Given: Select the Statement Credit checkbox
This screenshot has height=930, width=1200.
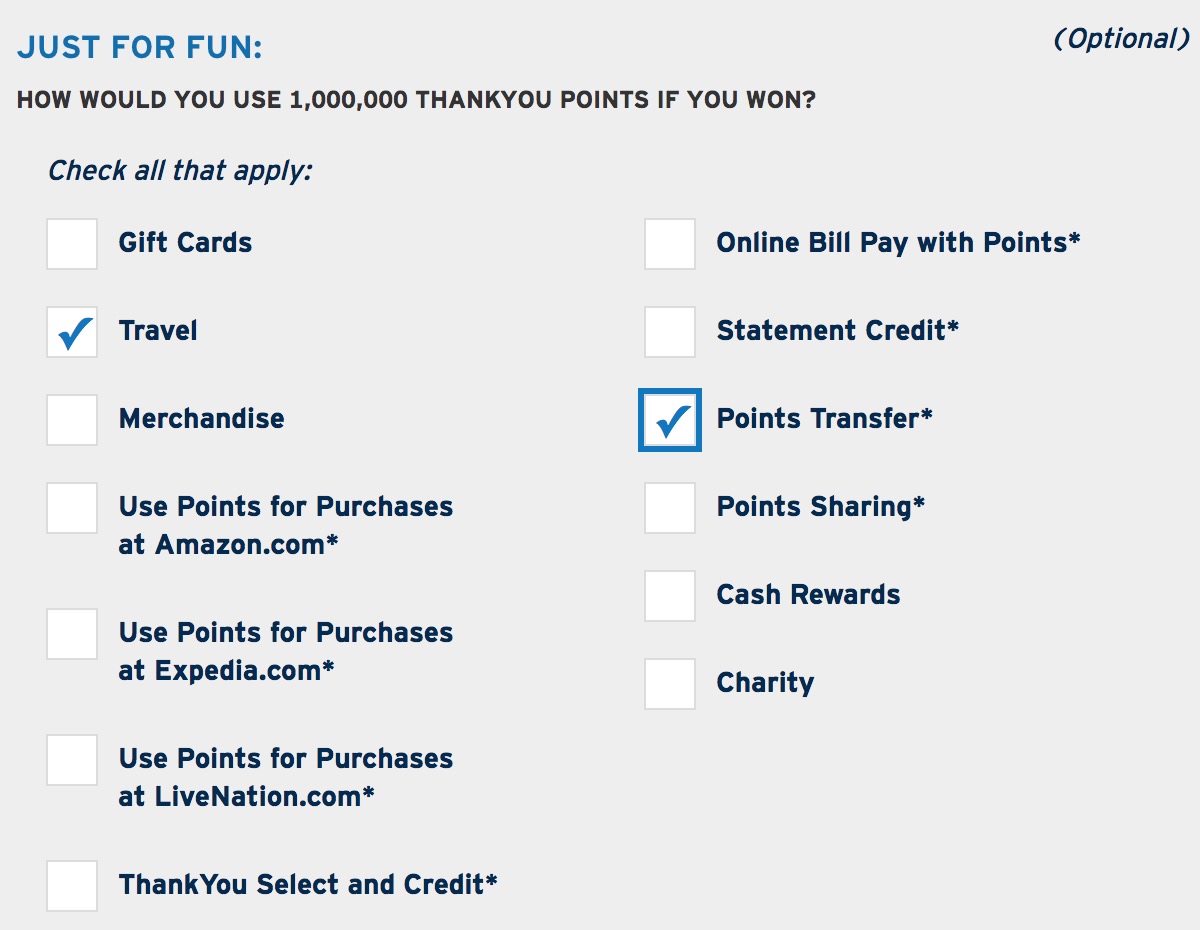Looking at the screenshot, I should [x=670, y=332].
